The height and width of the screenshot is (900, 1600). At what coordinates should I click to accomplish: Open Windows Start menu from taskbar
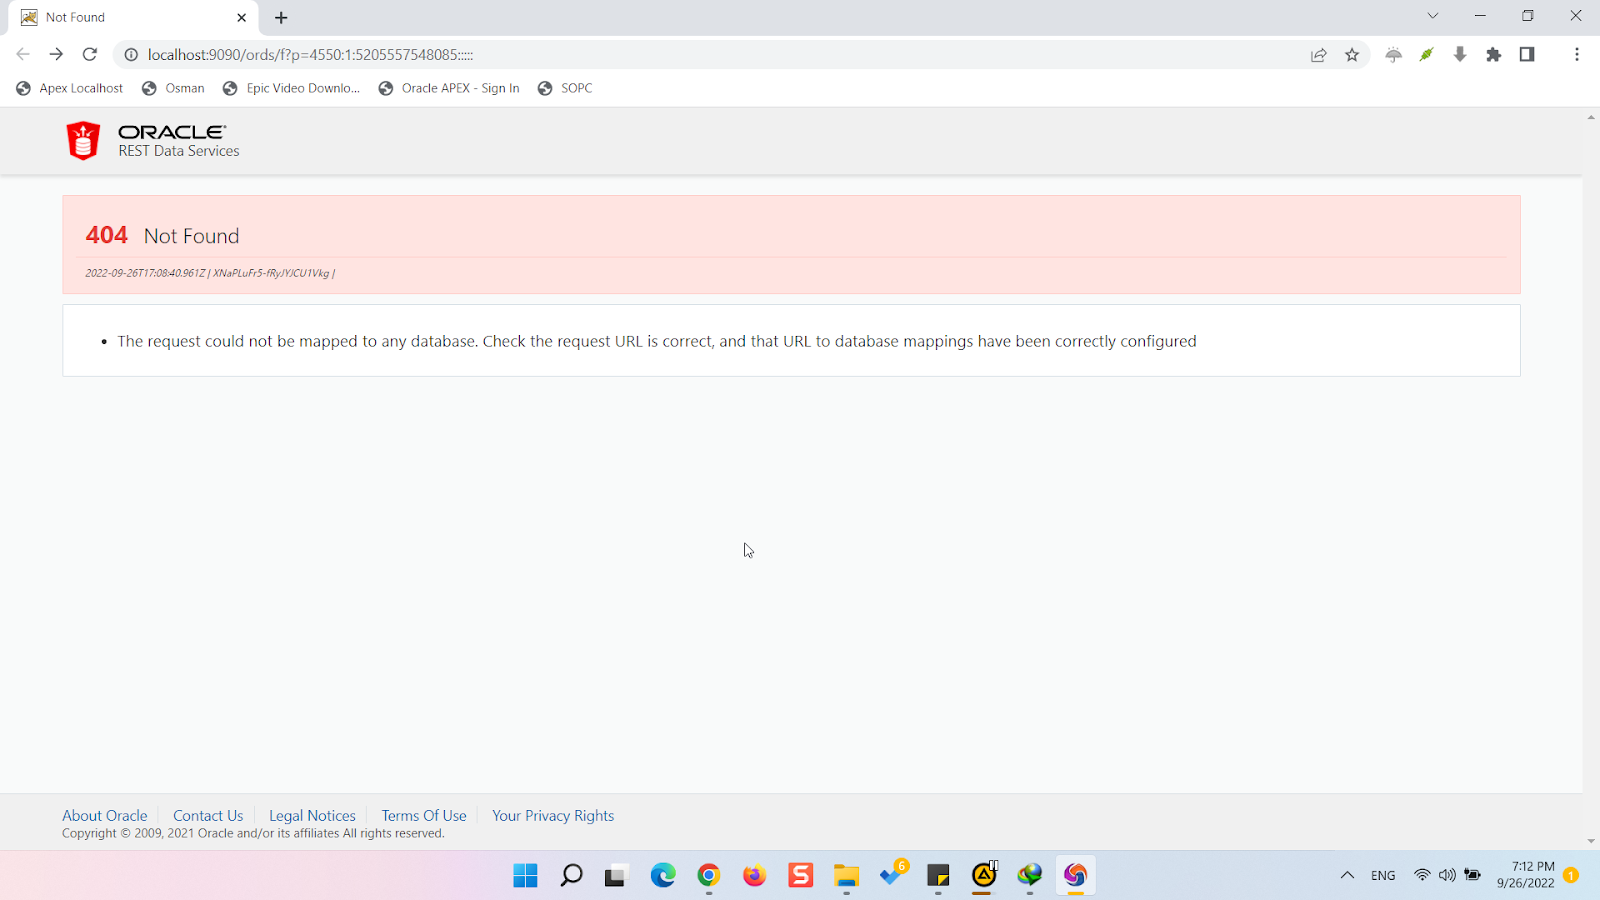coord(525,876)
